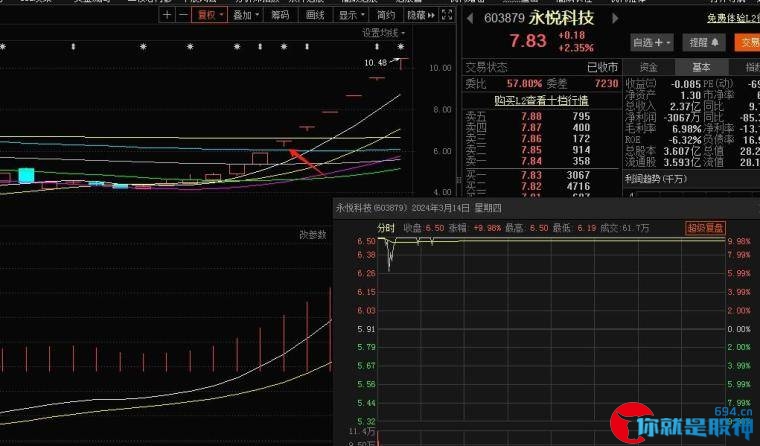
Task: Toggle the 筹码 chip distribution view
Action: 280,15
